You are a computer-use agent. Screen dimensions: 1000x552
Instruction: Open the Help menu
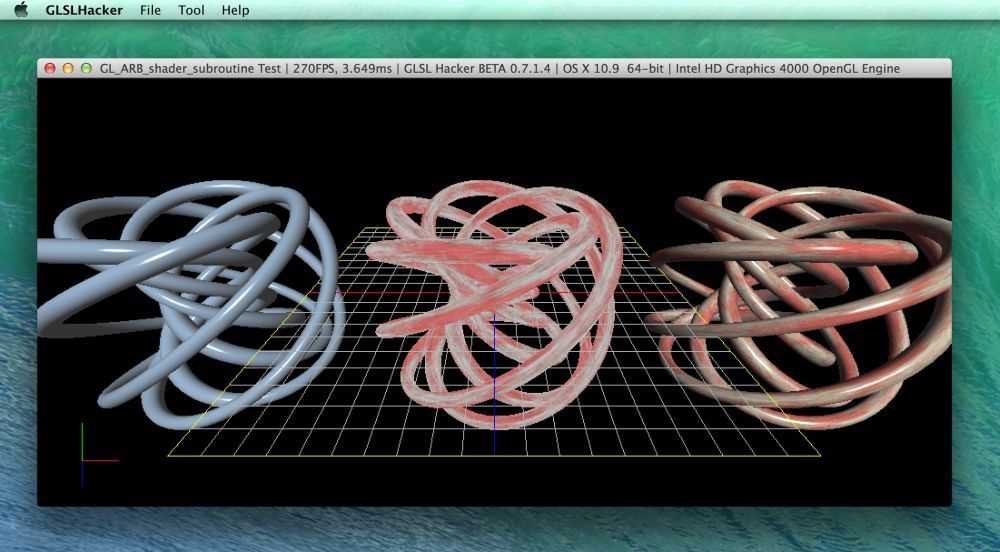[x=235, y=10]
